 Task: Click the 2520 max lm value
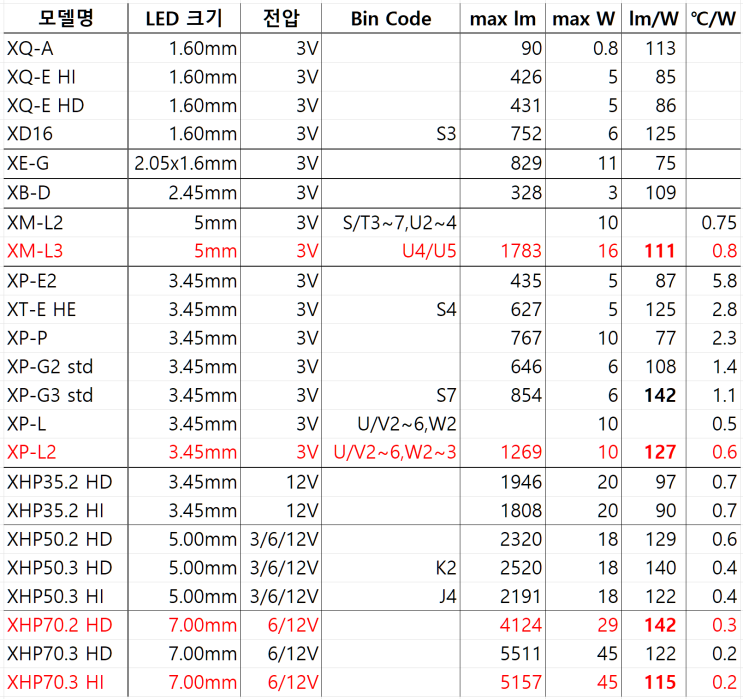(521, 568)
